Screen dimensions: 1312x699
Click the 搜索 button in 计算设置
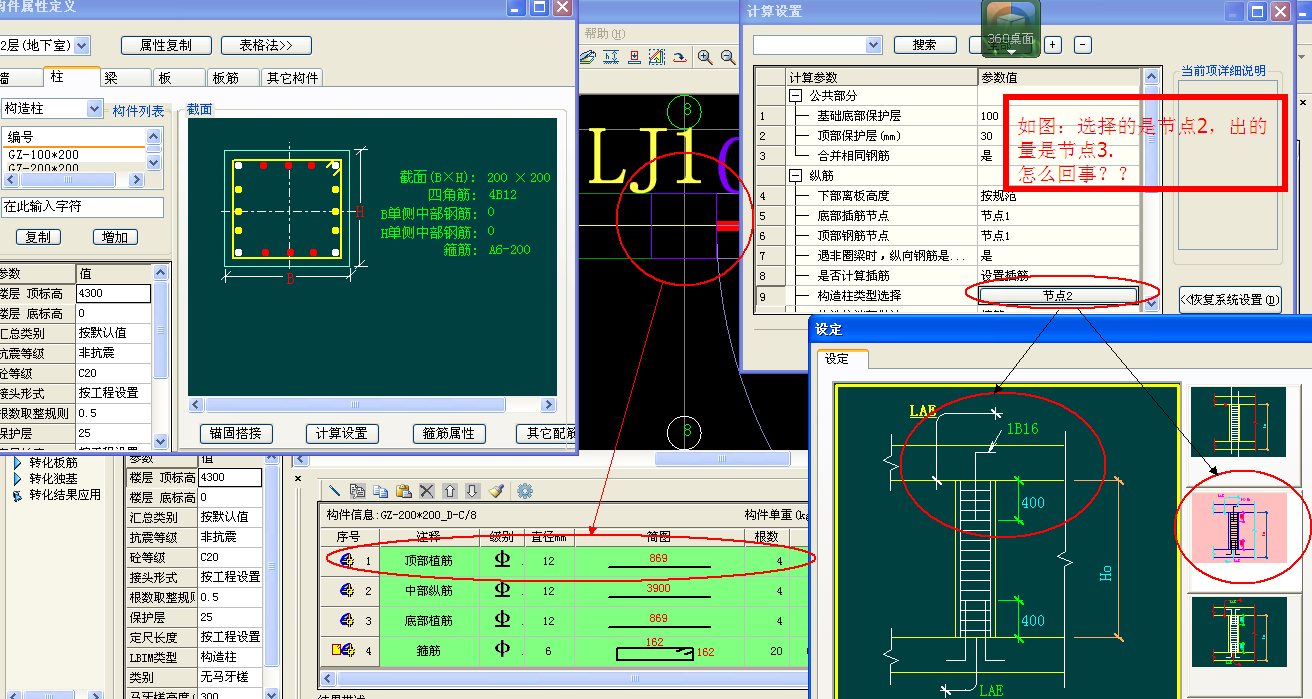tap(925, 45)
